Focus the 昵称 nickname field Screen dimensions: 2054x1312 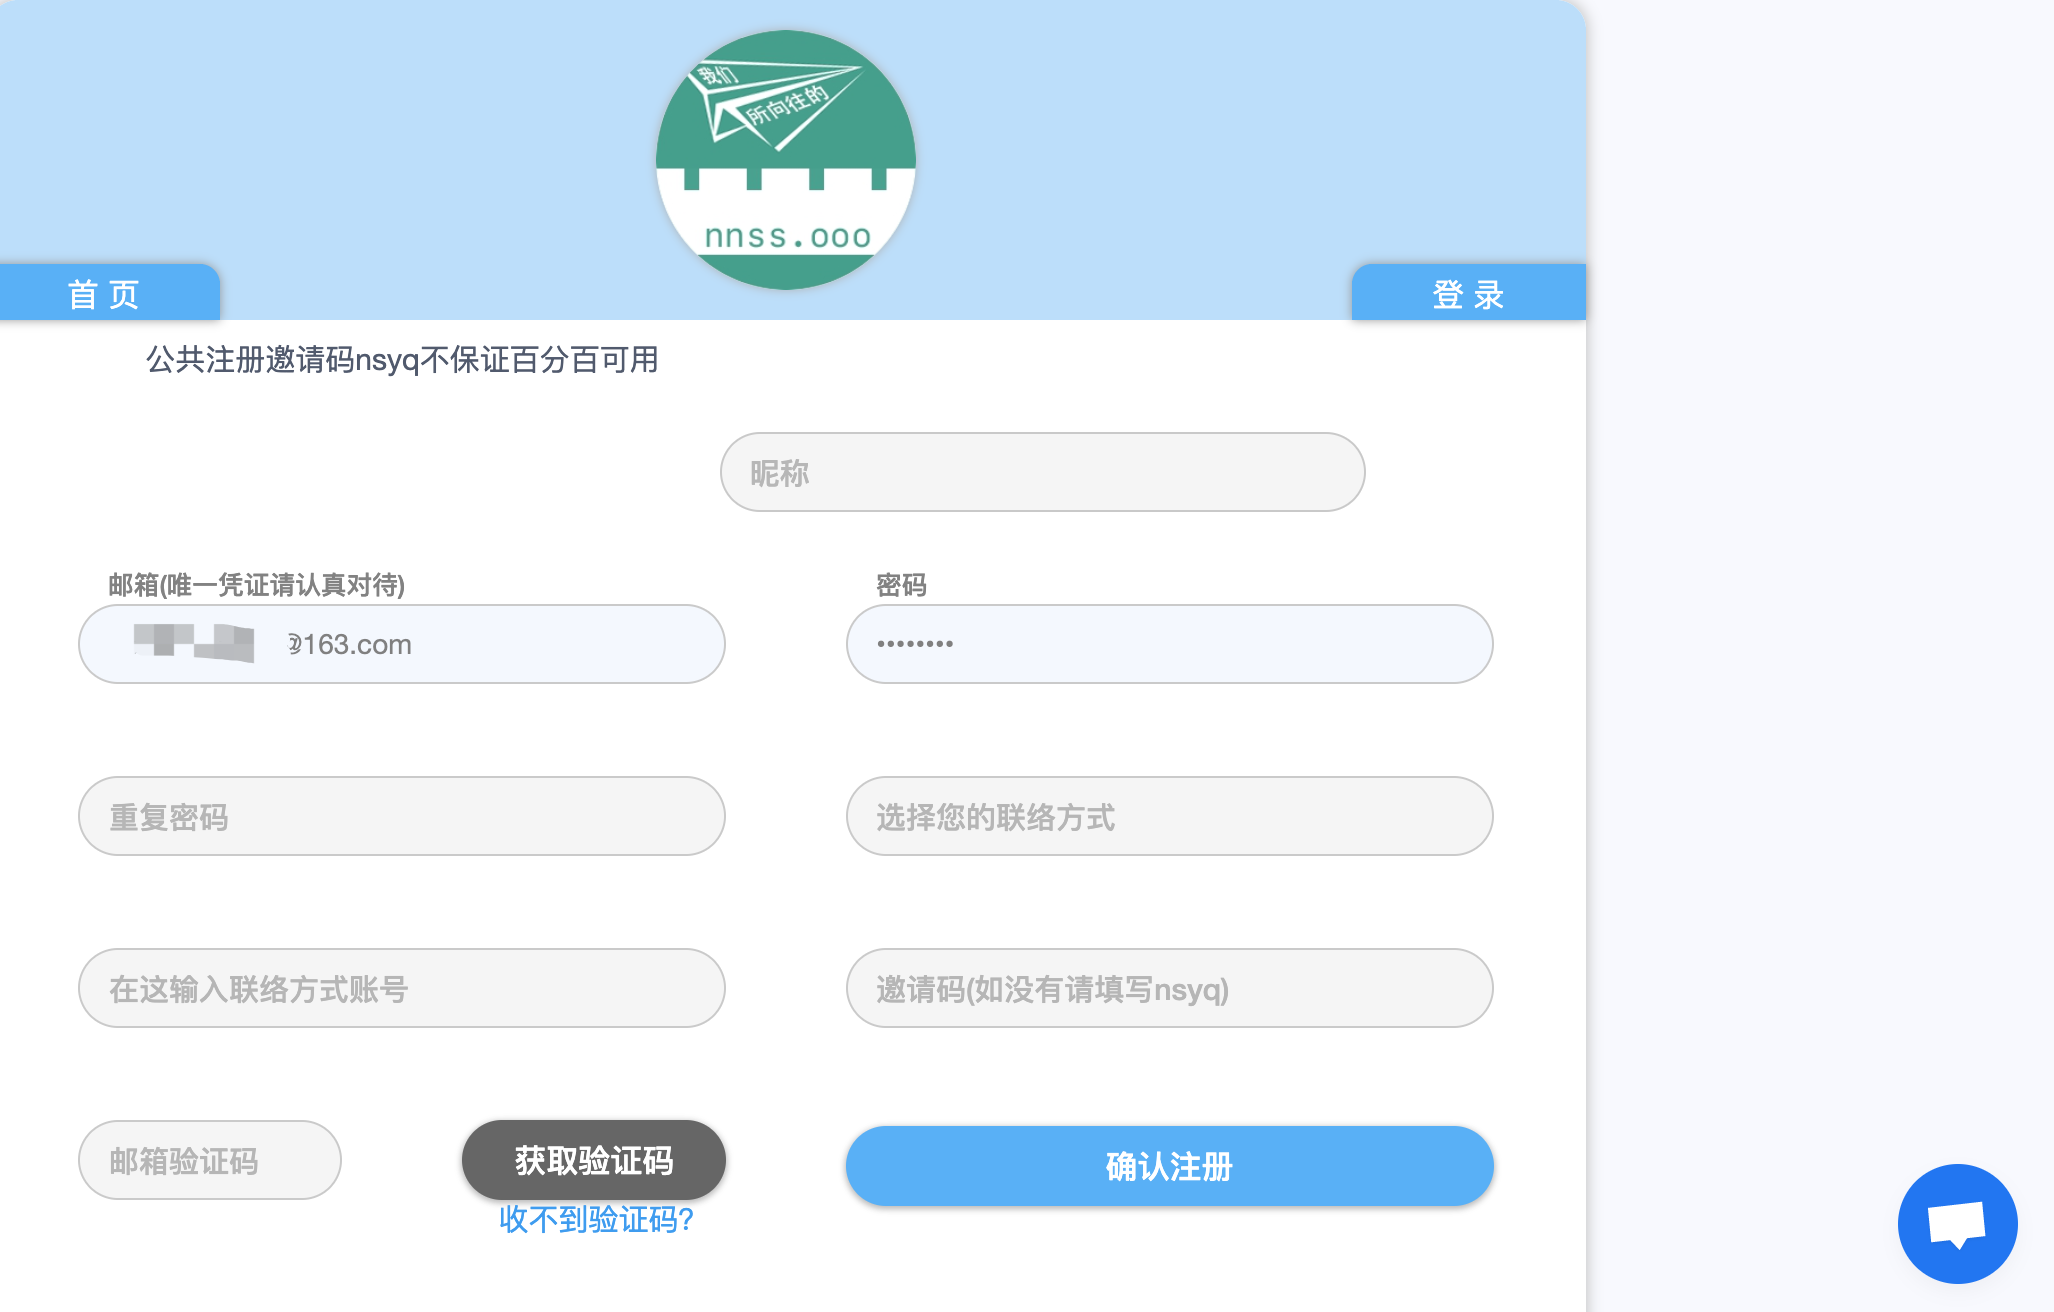tap(1042, 472)
